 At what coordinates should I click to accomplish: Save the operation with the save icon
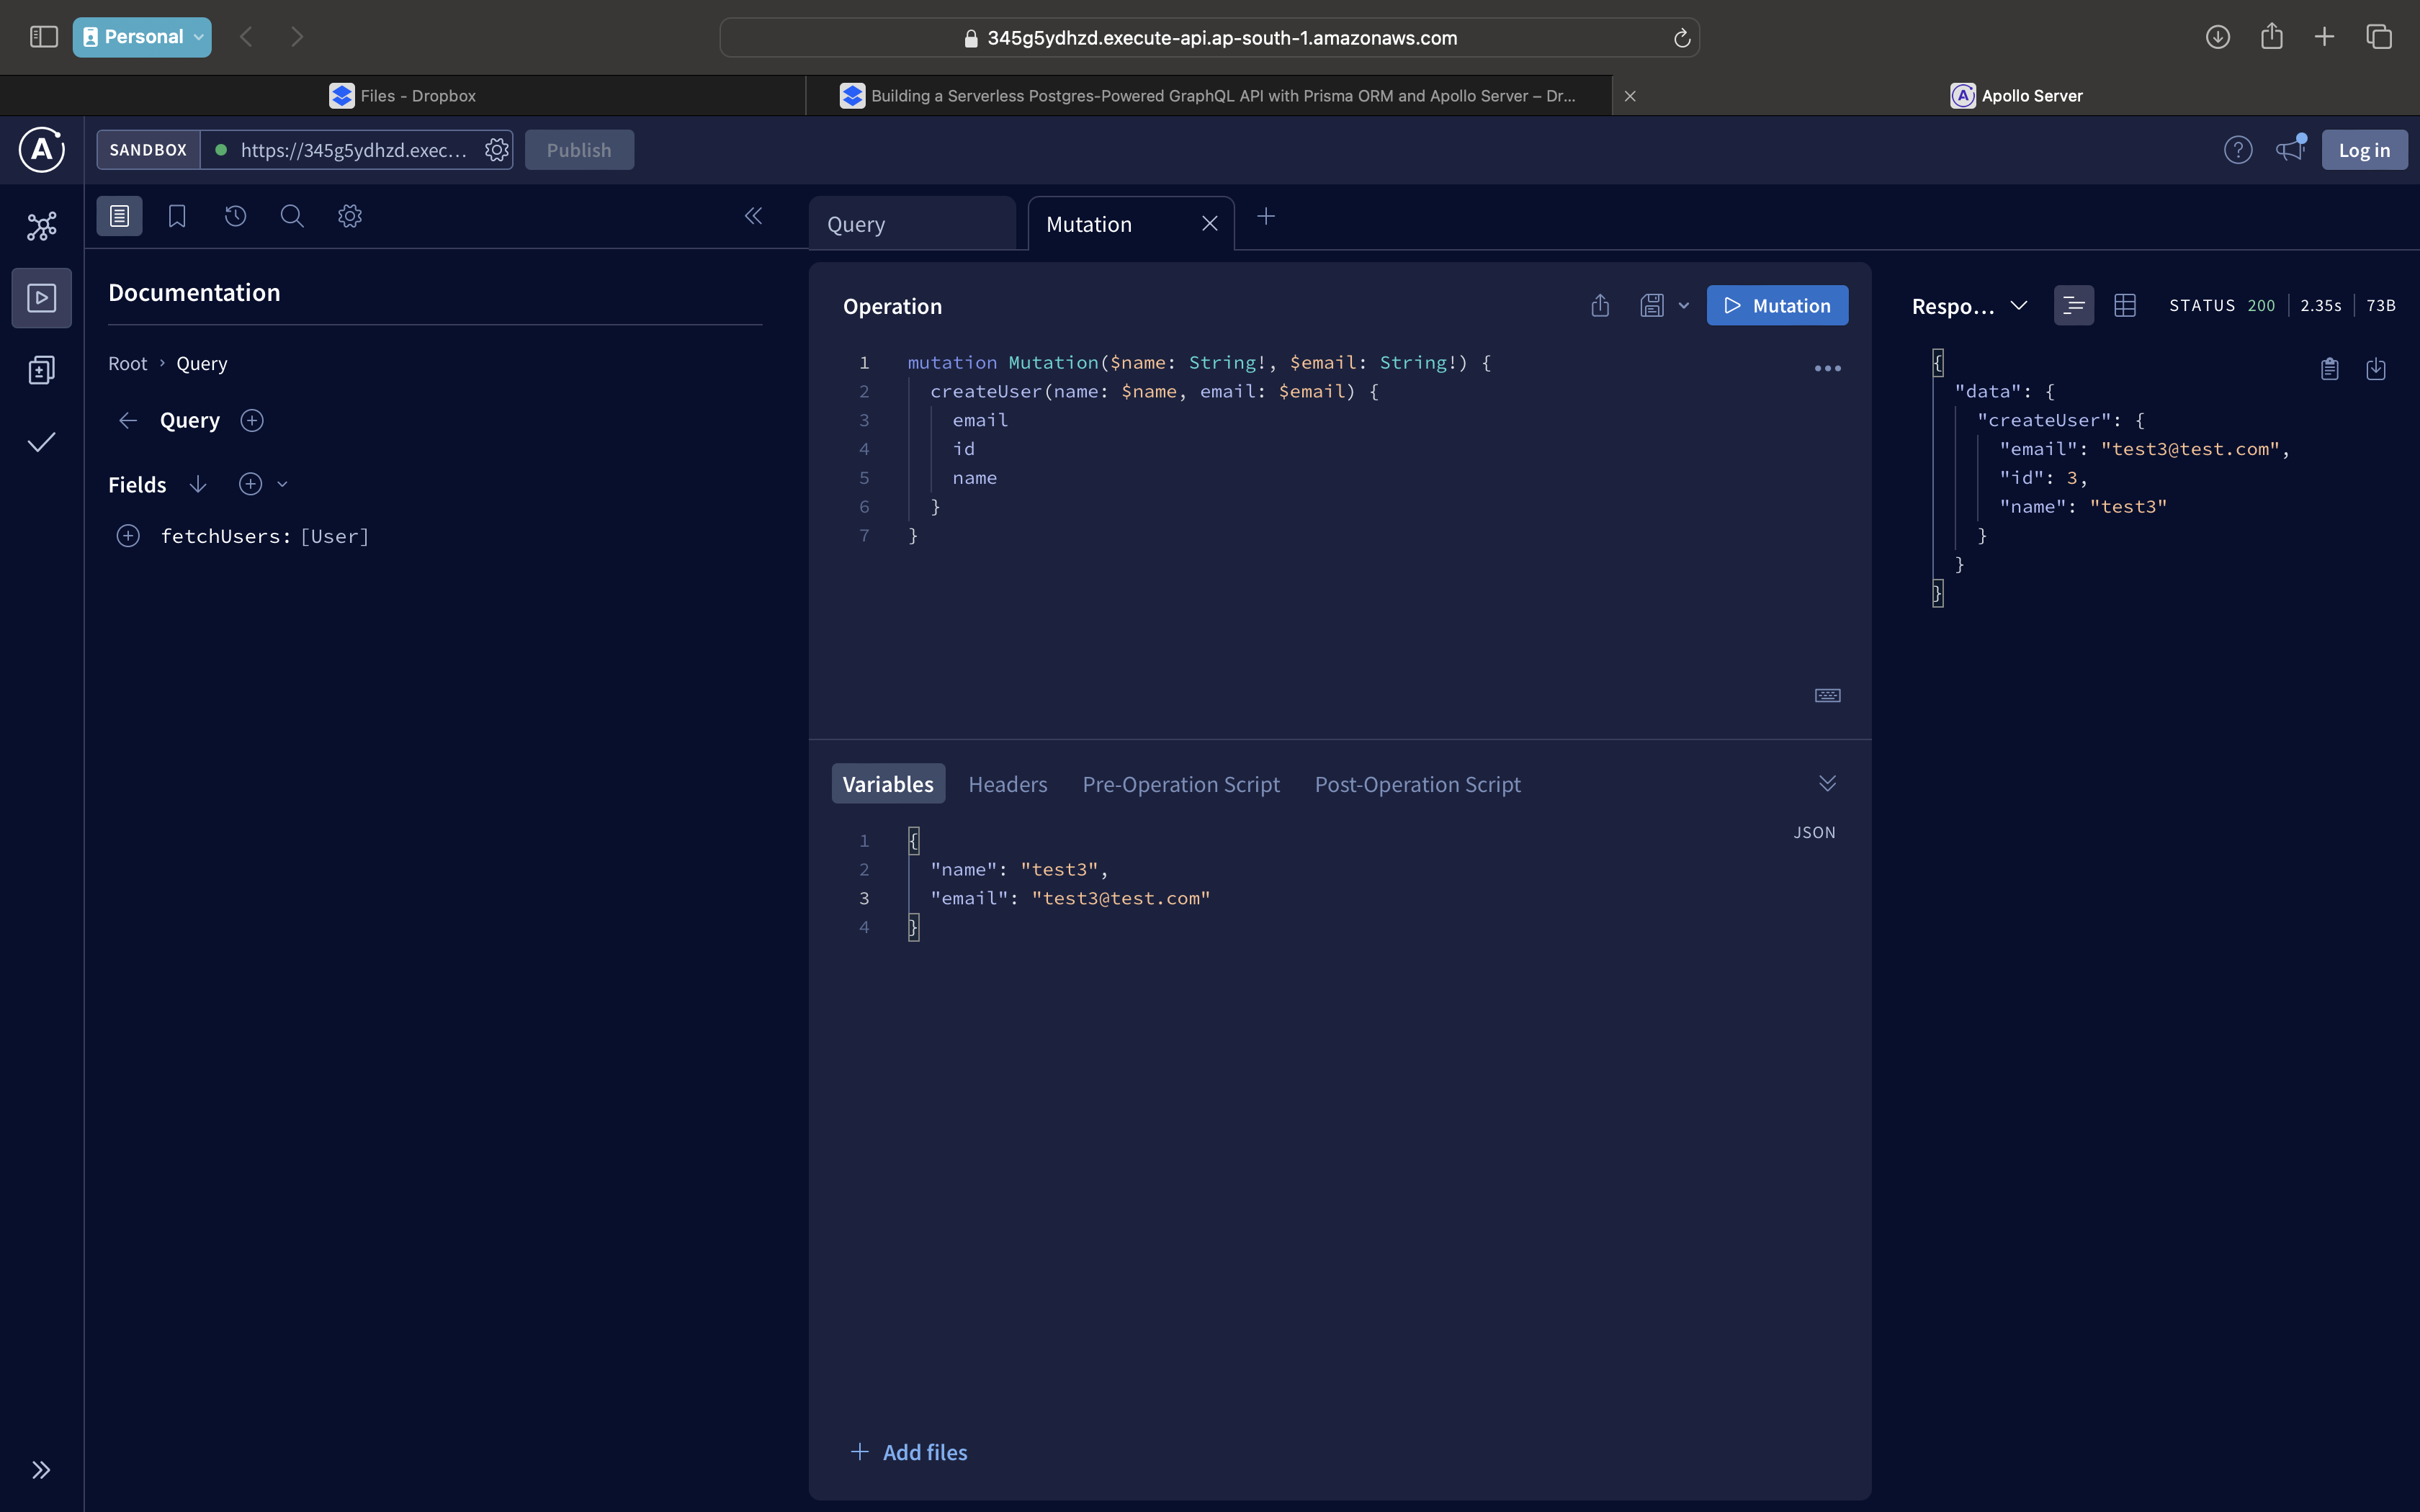(1652, 305)
